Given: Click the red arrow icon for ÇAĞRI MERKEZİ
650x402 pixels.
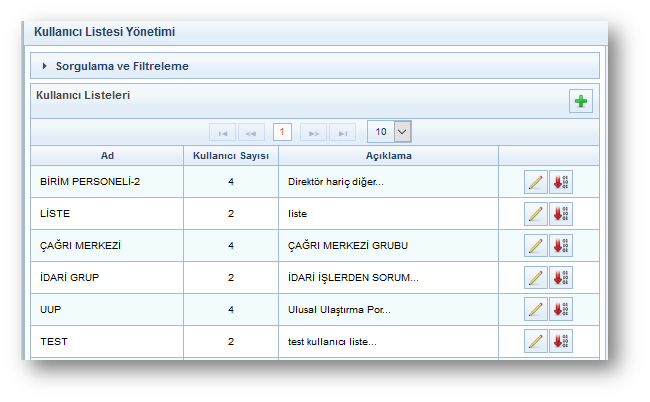Looking at the screenshot, I should click(561, 246).
